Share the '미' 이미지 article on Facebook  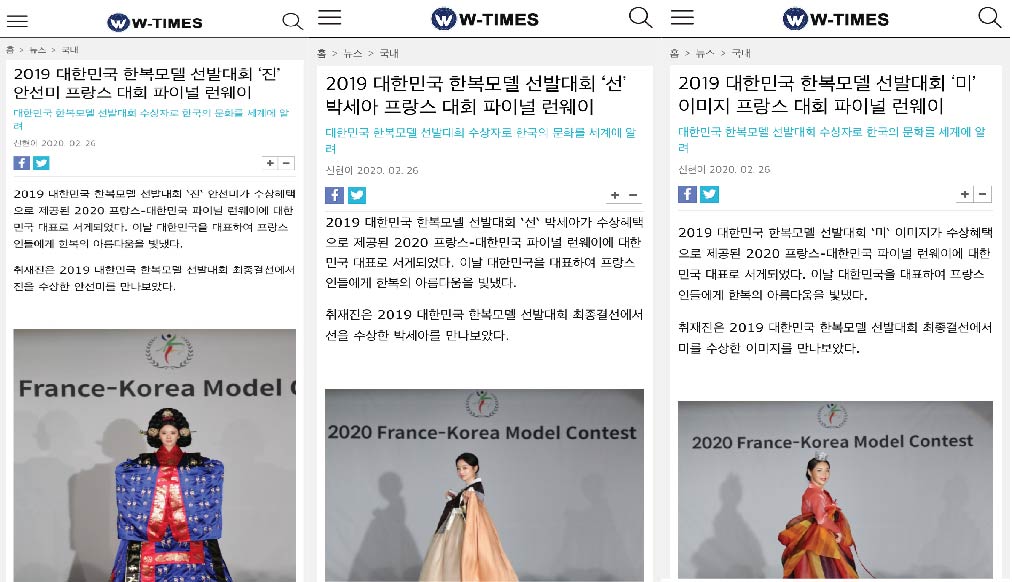pyautogui.click(x=687, y=194)
